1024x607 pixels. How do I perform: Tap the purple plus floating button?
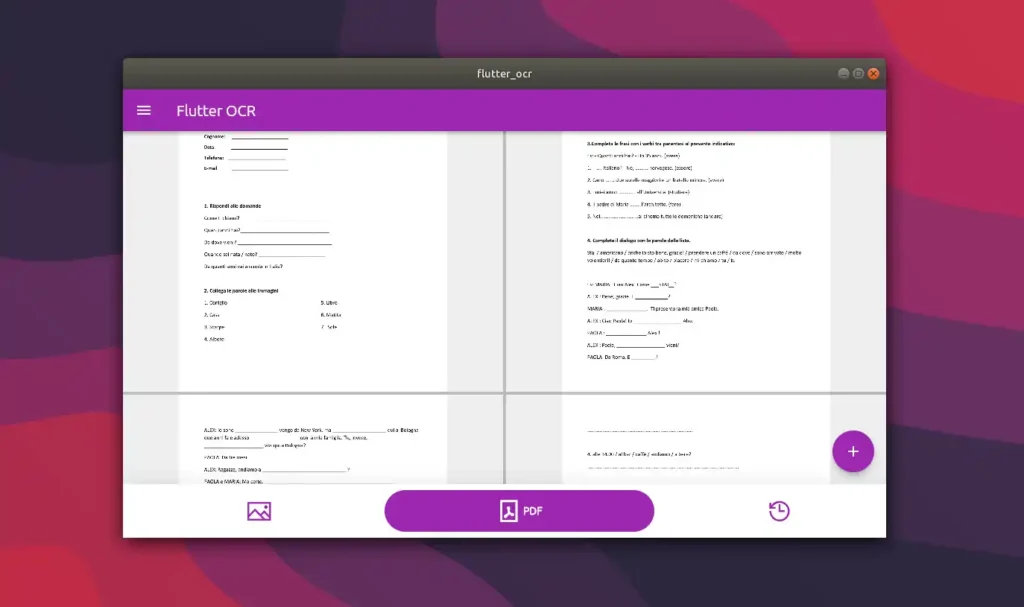click(x=852, y=451)
